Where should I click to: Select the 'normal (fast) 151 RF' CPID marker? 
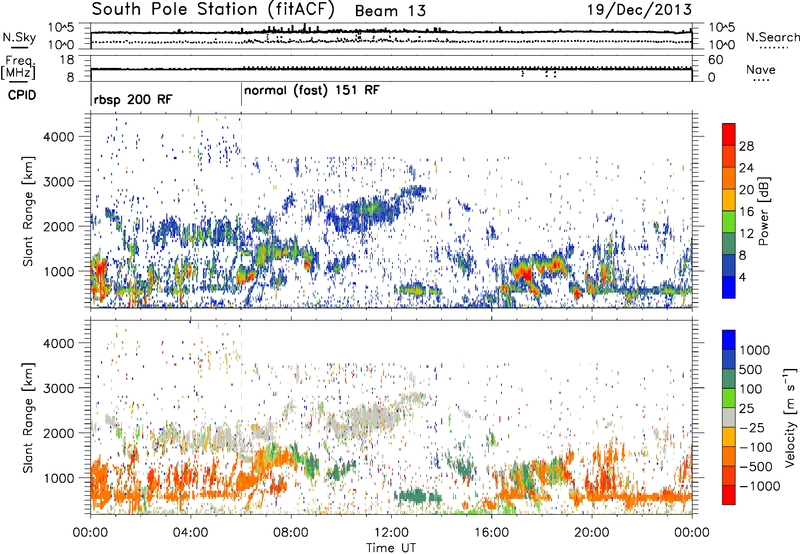click(312, 90)
